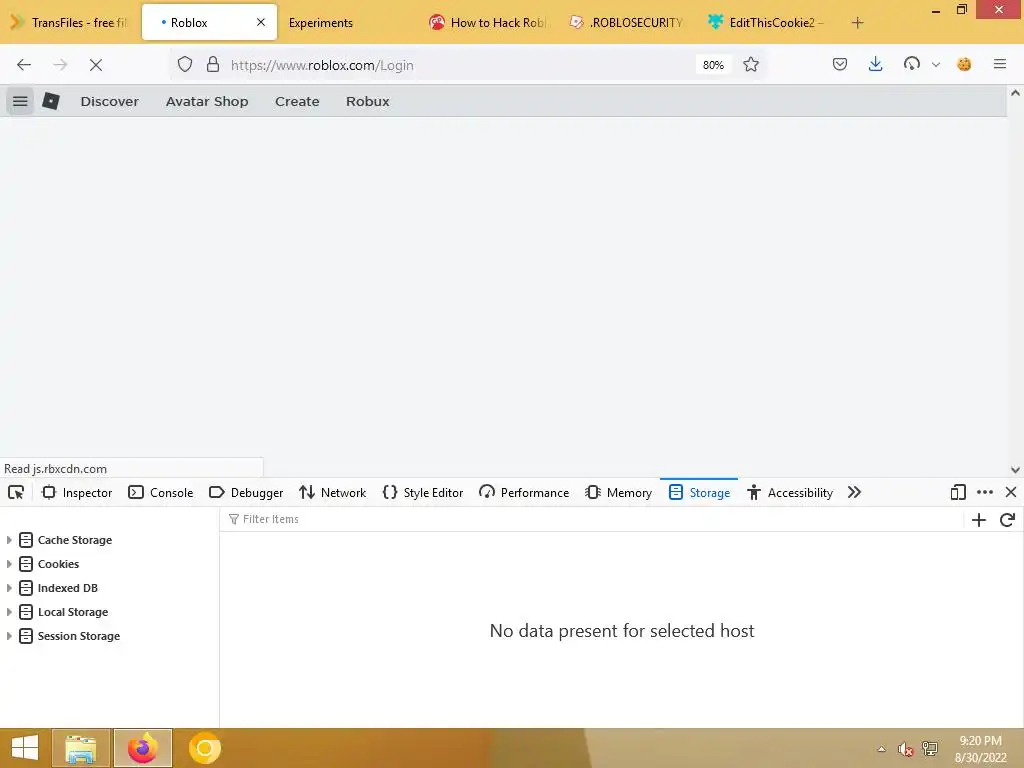The width and height of the screenshot is (1024, 768).
Task: Click the 80% zoom level indicator
Action: pyautogui.click(x=713, y=65)
